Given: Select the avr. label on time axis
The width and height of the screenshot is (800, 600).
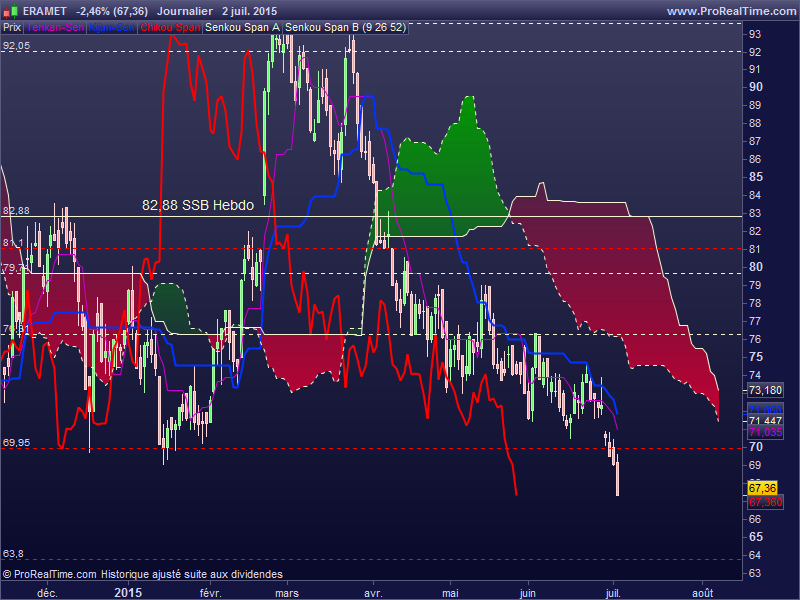Looking at the screenshot, I should coord(373,593).
